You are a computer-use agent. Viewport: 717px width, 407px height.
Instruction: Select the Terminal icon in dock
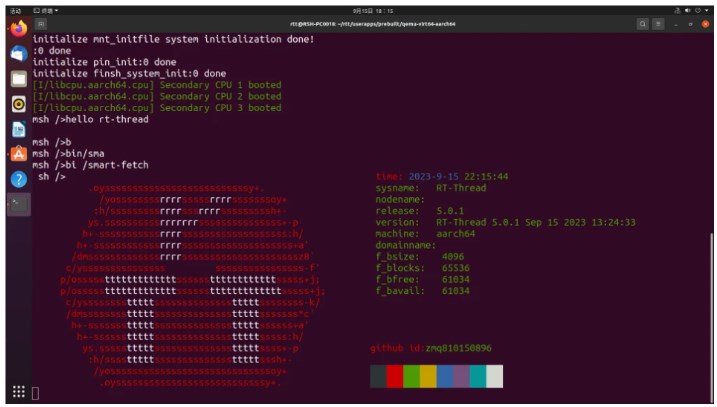click(19, 204)
